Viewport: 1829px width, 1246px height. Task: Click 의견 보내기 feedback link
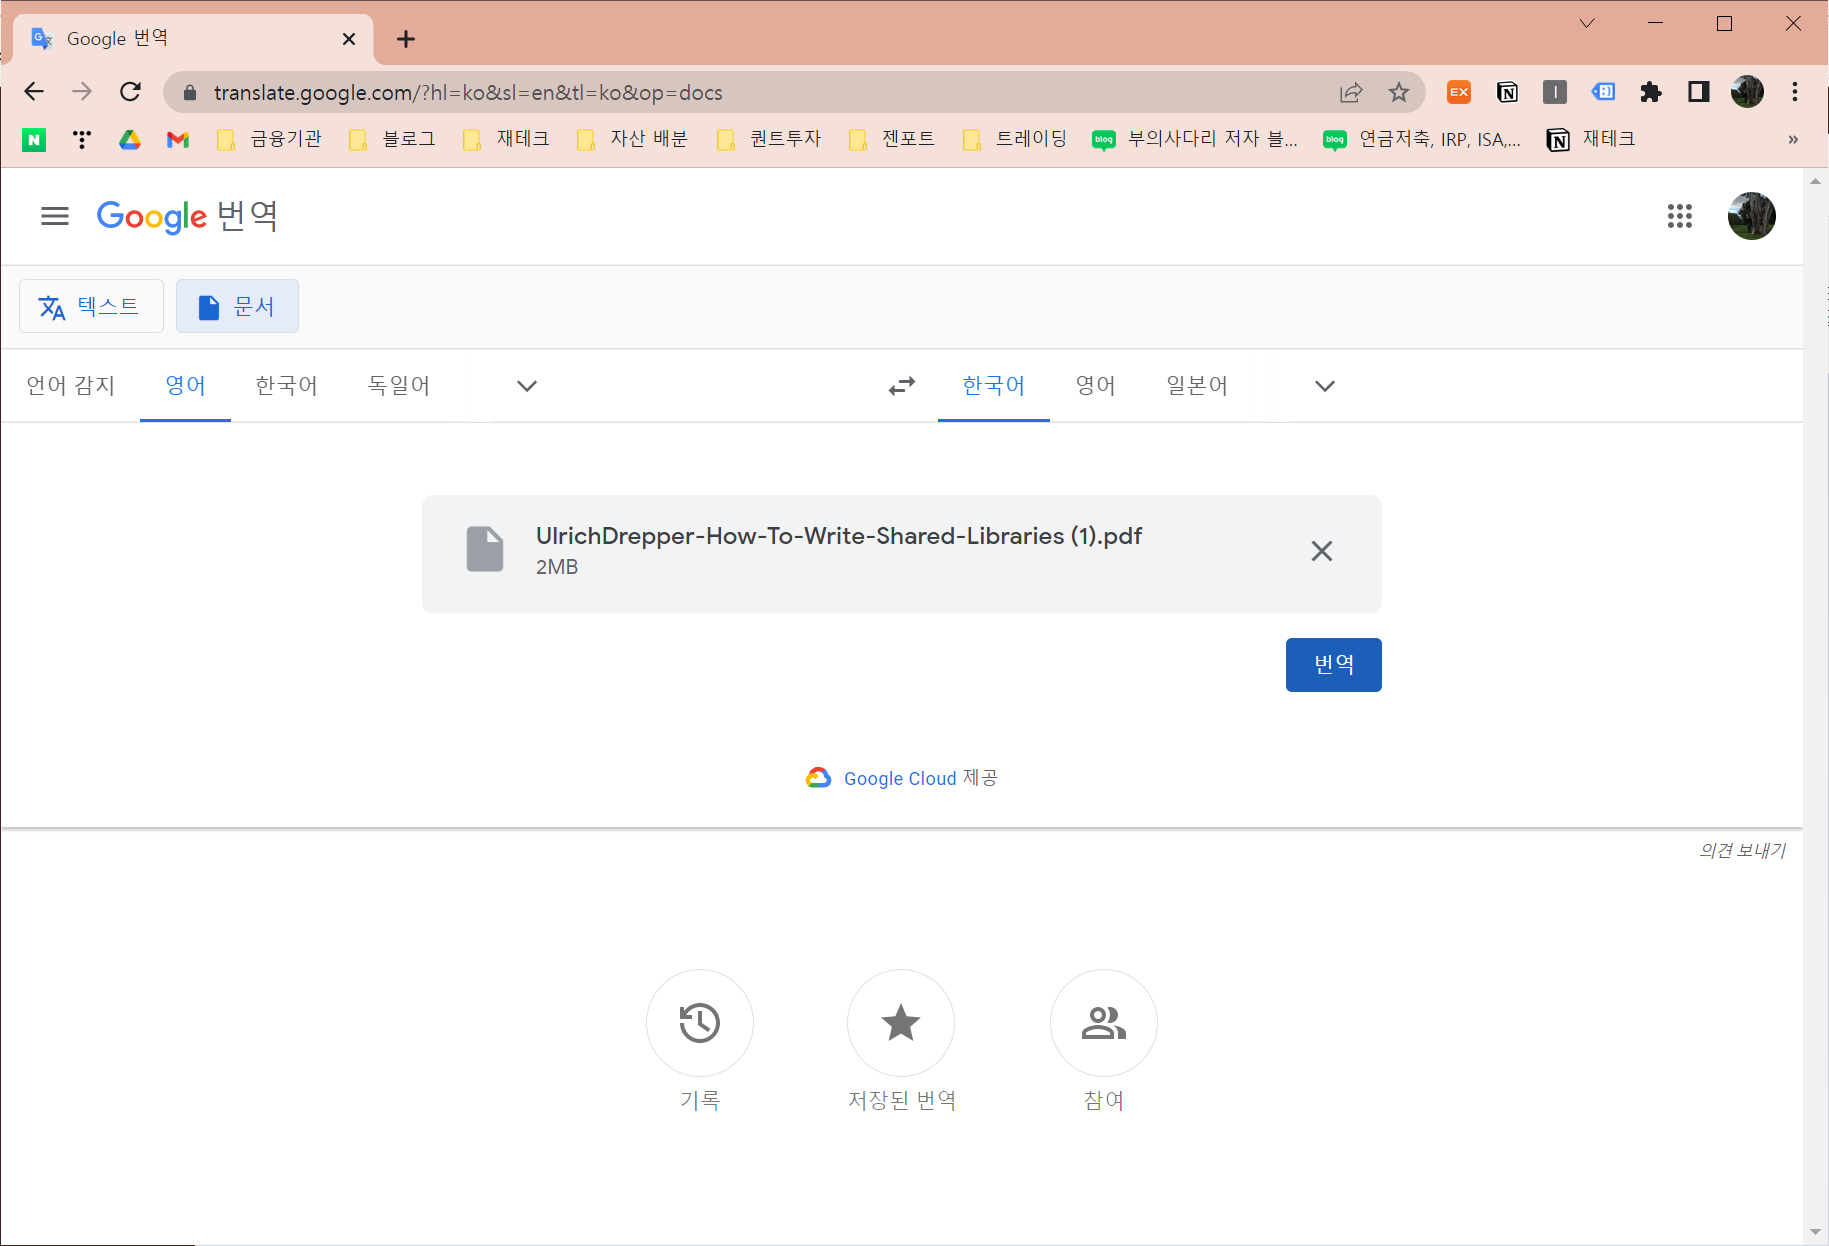pyautogui.click(x=1742, y=851)
